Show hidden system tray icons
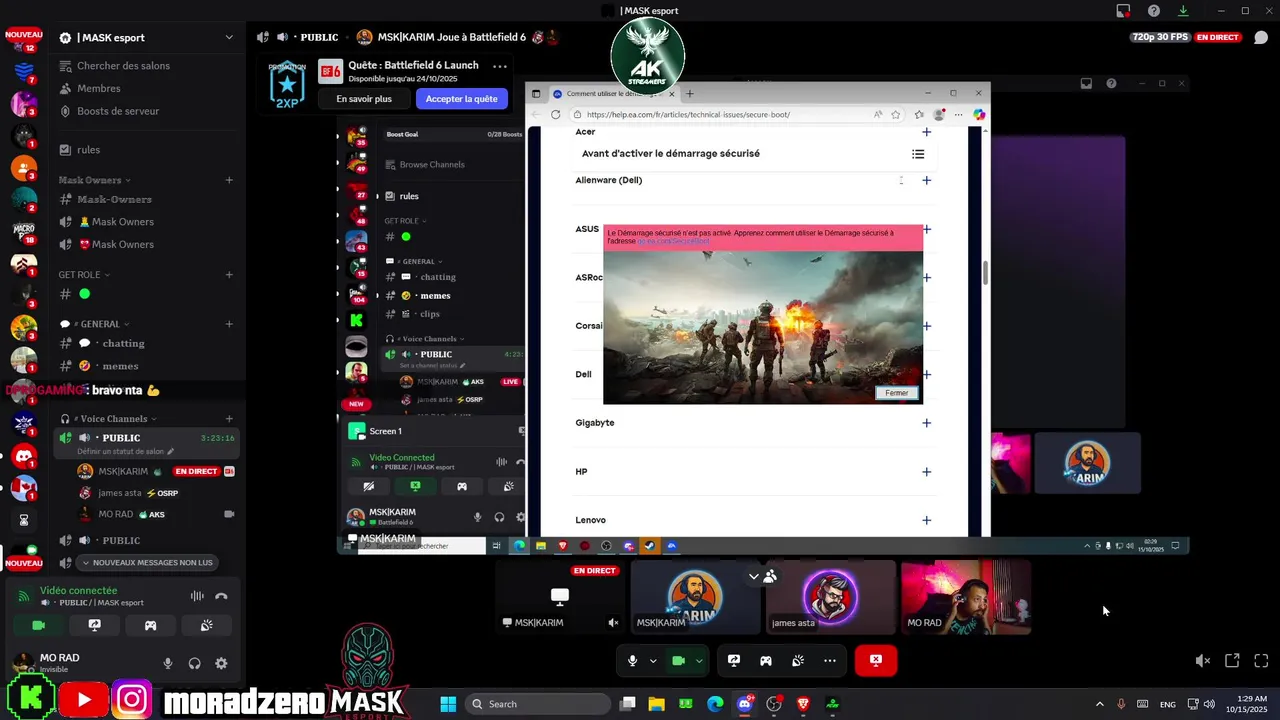 tap(1099, 704)
